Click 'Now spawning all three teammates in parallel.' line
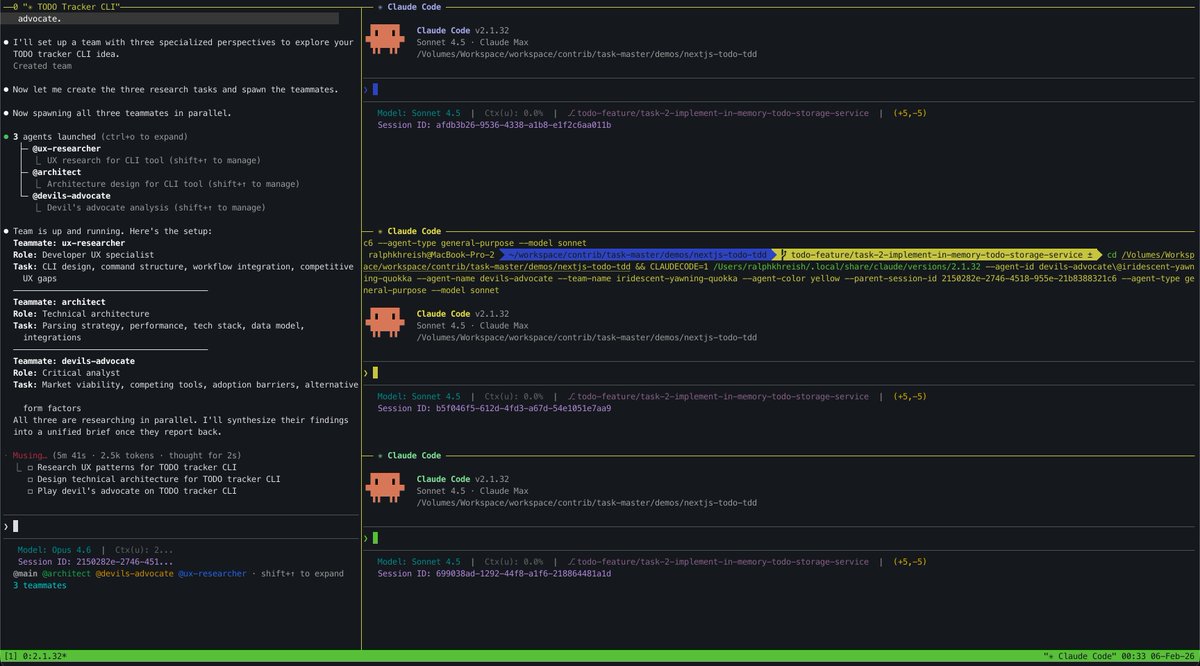1200x666 pixels. (x=122, y=113)
